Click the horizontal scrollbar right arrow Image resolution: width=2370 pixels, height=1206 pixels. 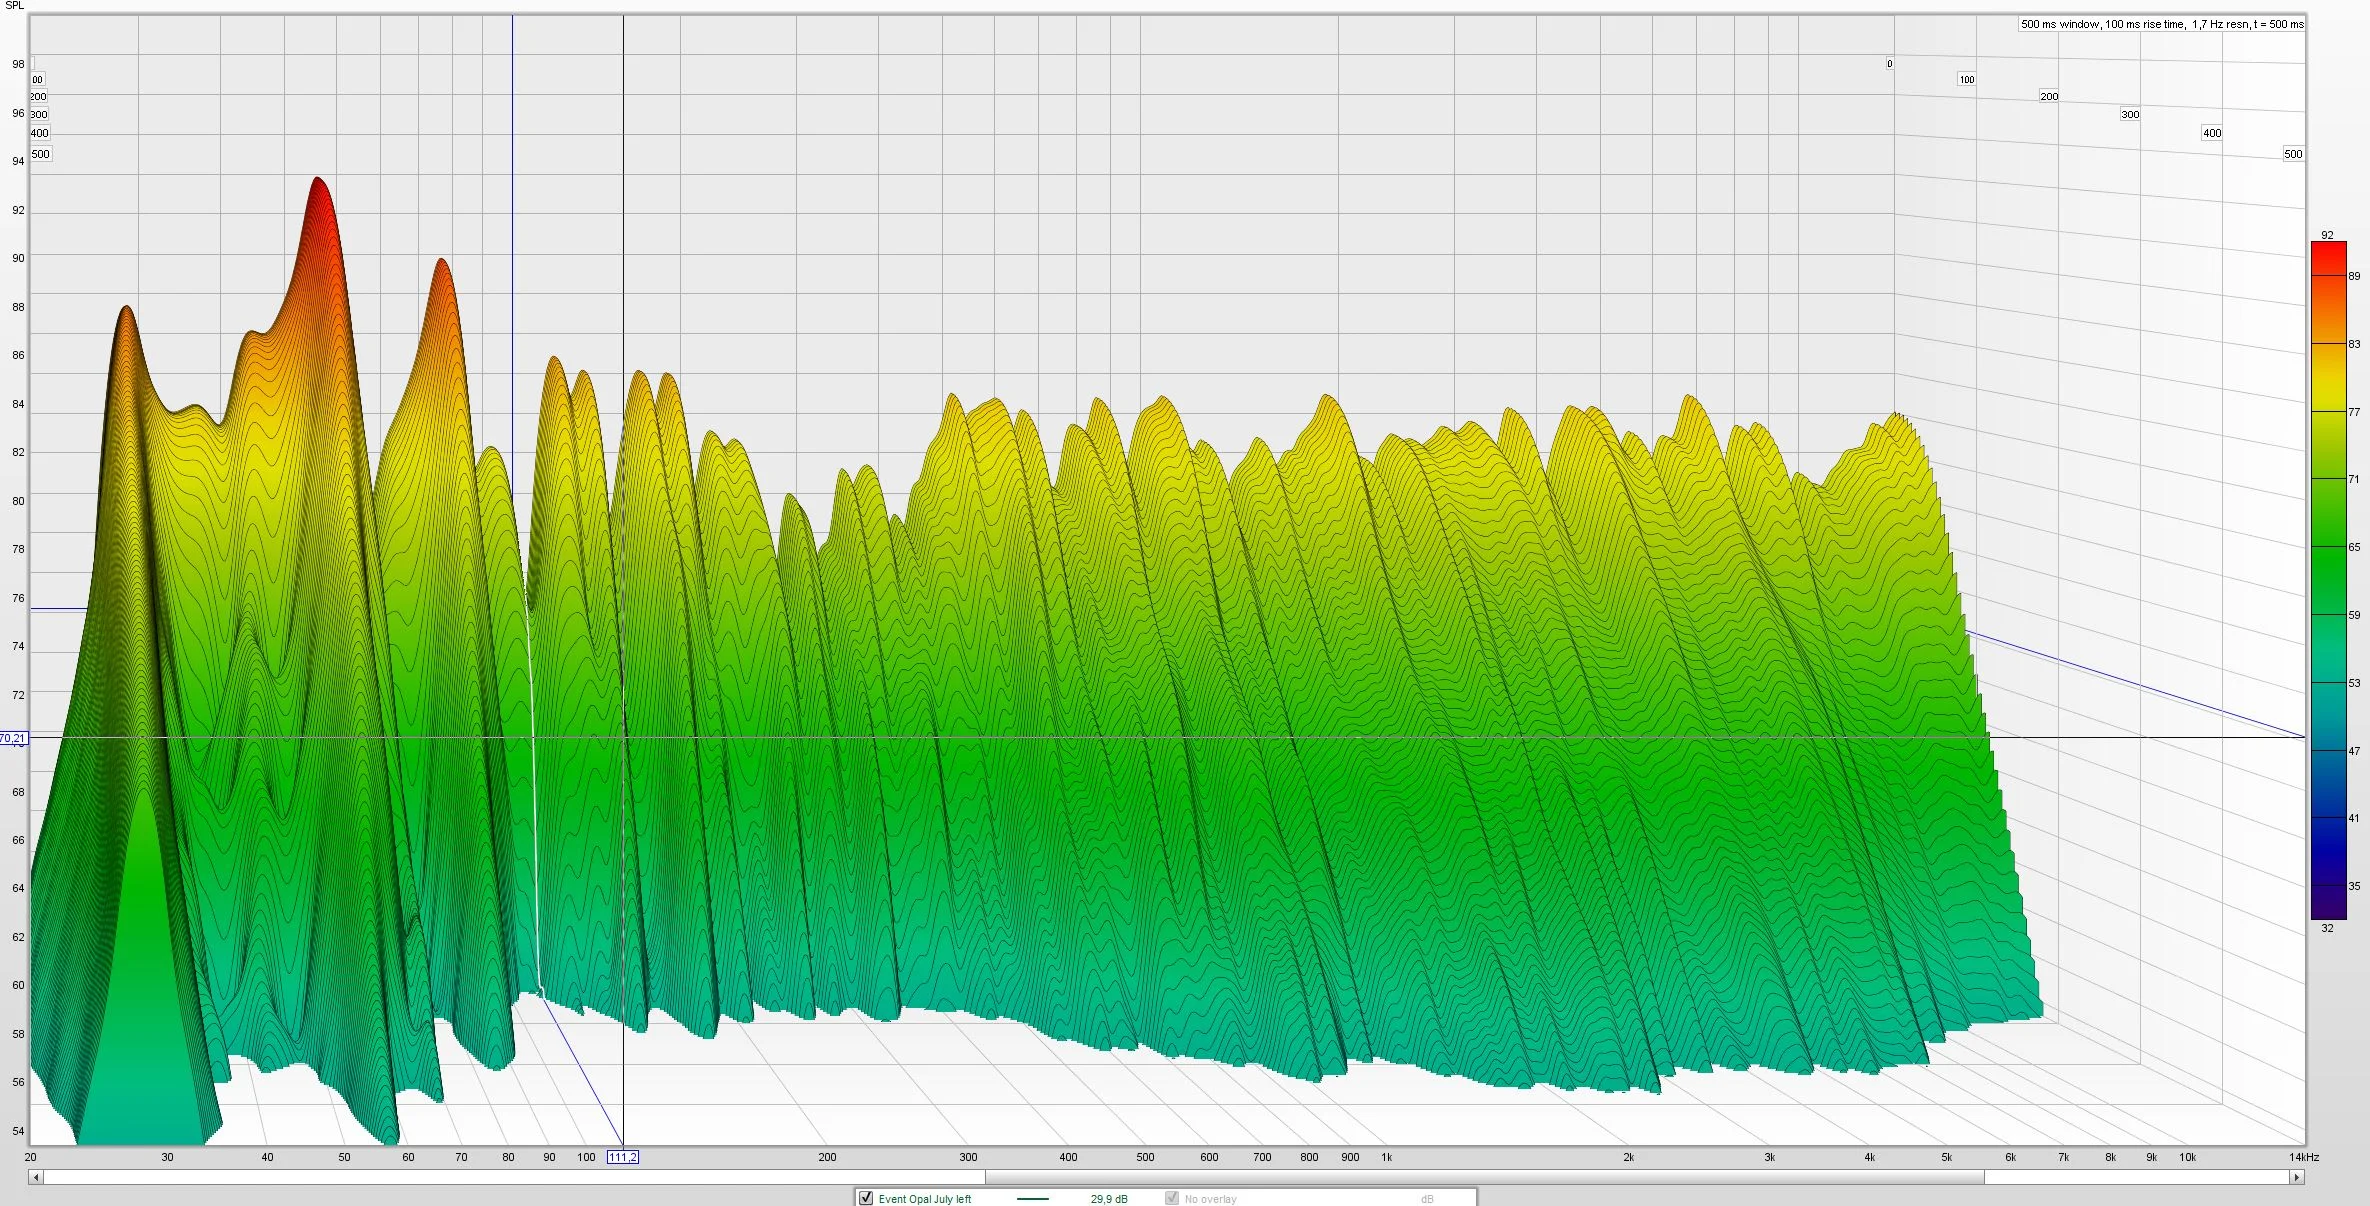coord(2297,1177)
